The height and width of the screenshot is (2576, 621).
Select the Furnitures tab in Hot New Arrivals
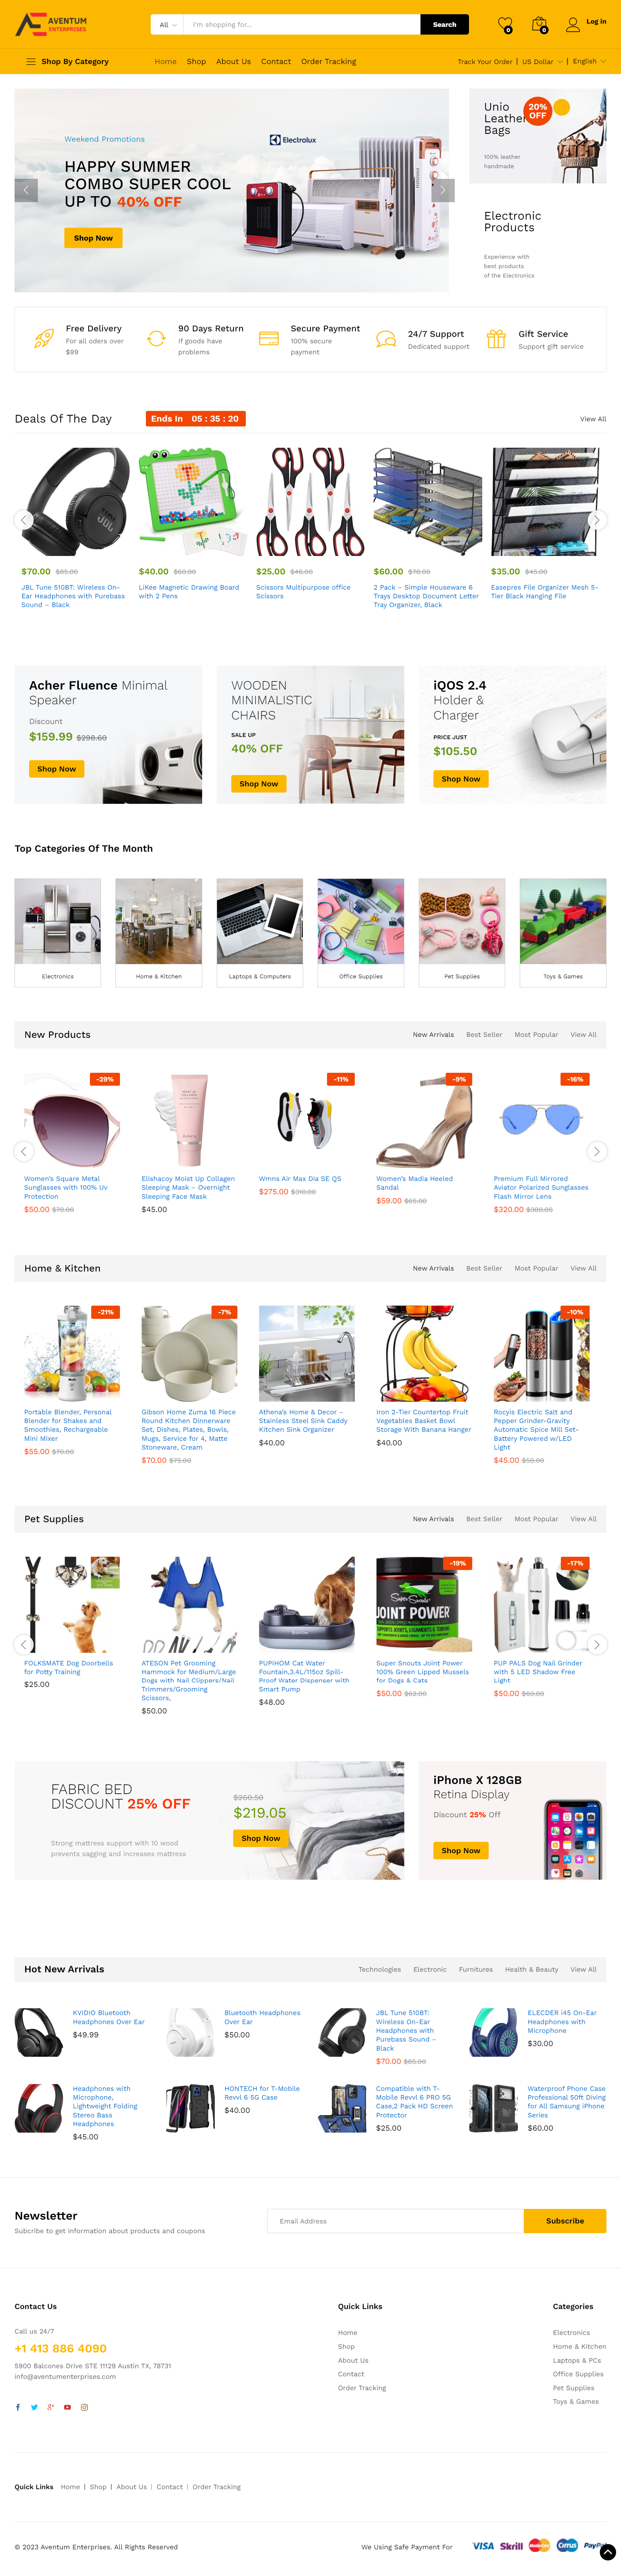[x=476, y=1969]
